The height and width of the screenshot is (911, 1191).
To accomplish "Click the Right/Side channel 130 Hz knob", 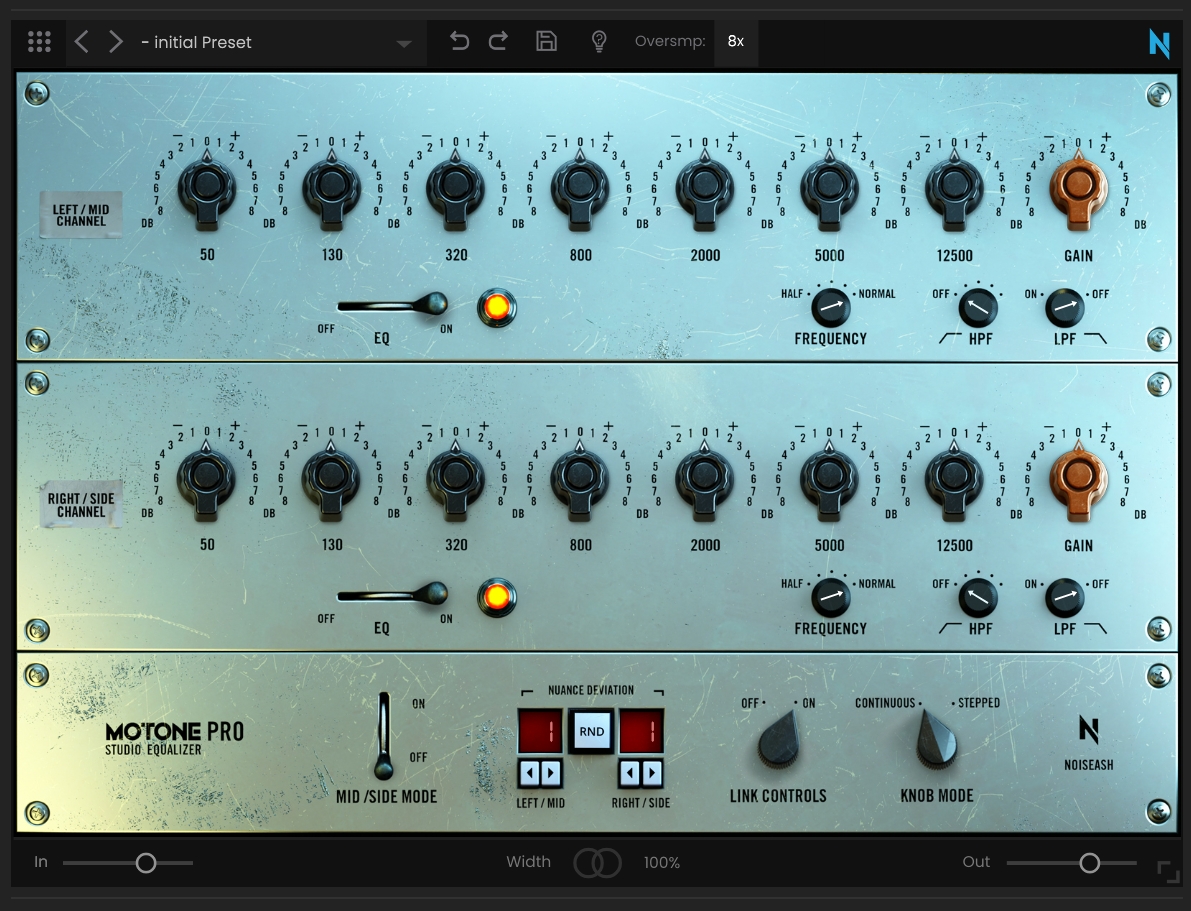I will [x=331, y=479].
